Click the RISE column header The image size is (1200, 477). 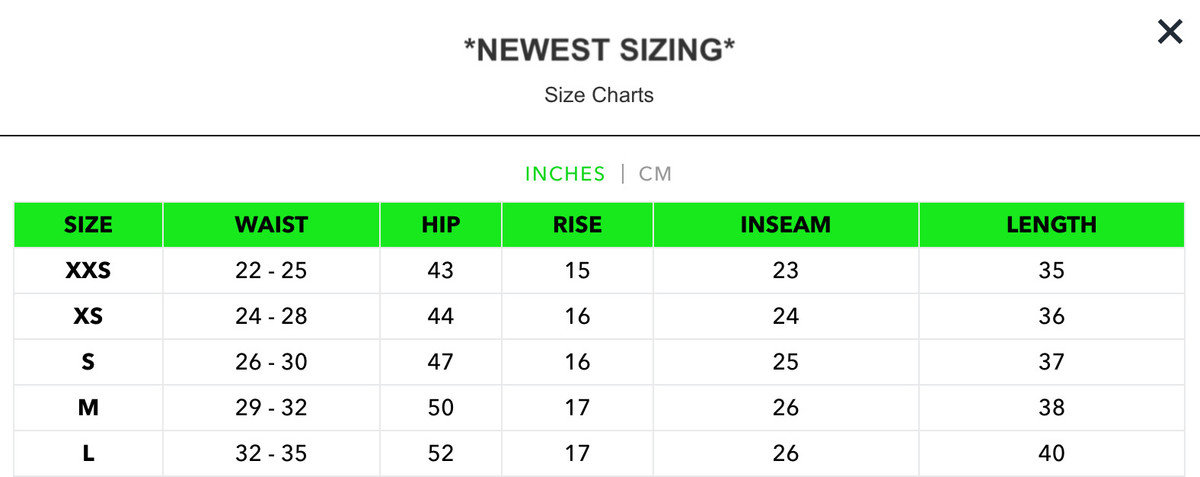point(577,225)
